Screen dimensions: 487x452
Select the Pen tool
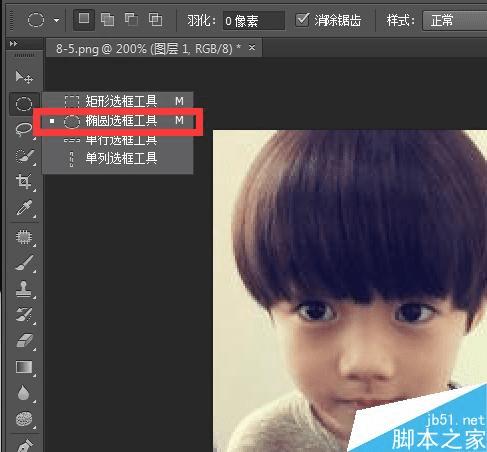point(24,445)
